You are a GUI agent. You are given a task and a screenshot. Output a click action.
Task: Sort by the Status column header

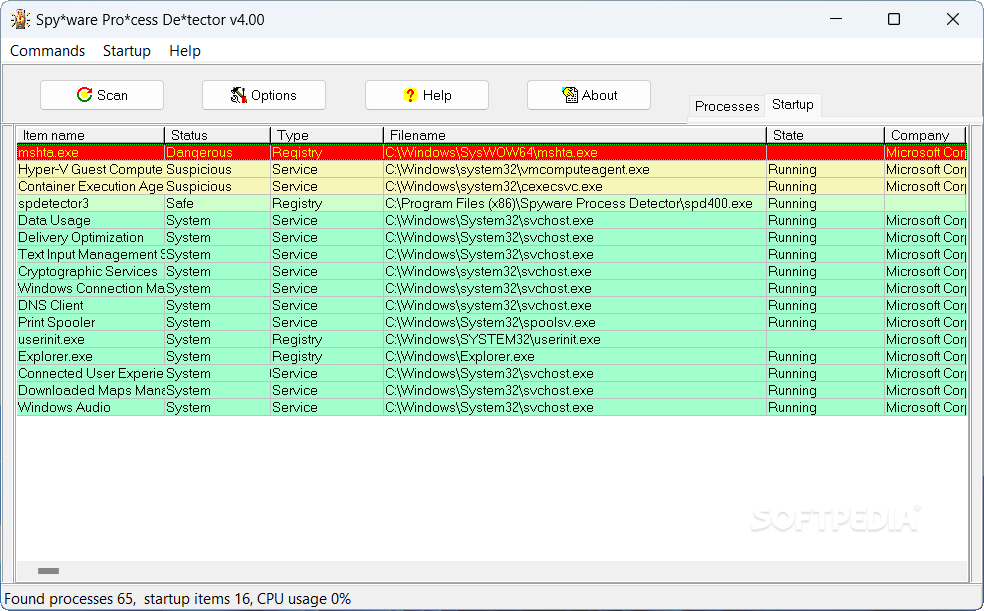point(218,135)
